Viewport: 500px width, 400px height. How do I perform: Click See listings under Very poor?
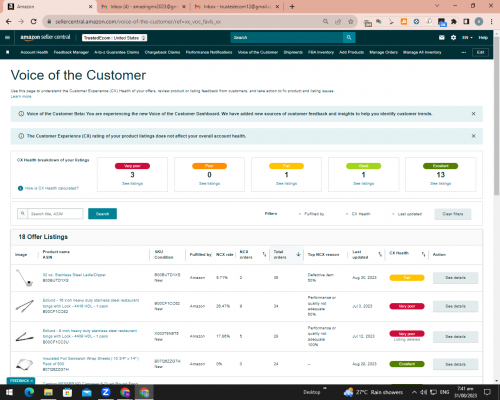point(132,184)
